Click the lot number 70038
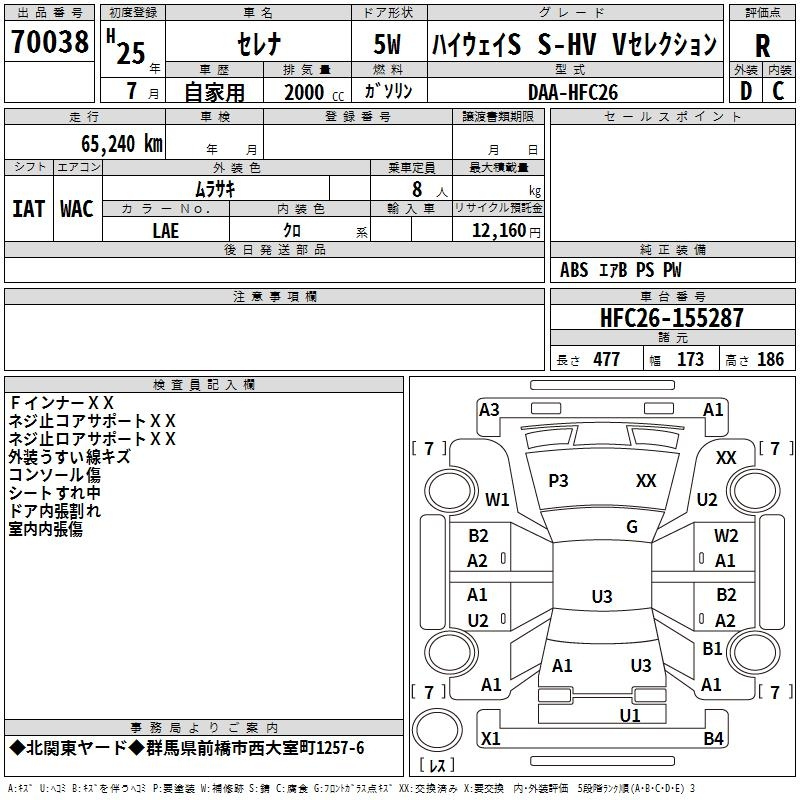800x800 pixels. click(x=50, y=43)
